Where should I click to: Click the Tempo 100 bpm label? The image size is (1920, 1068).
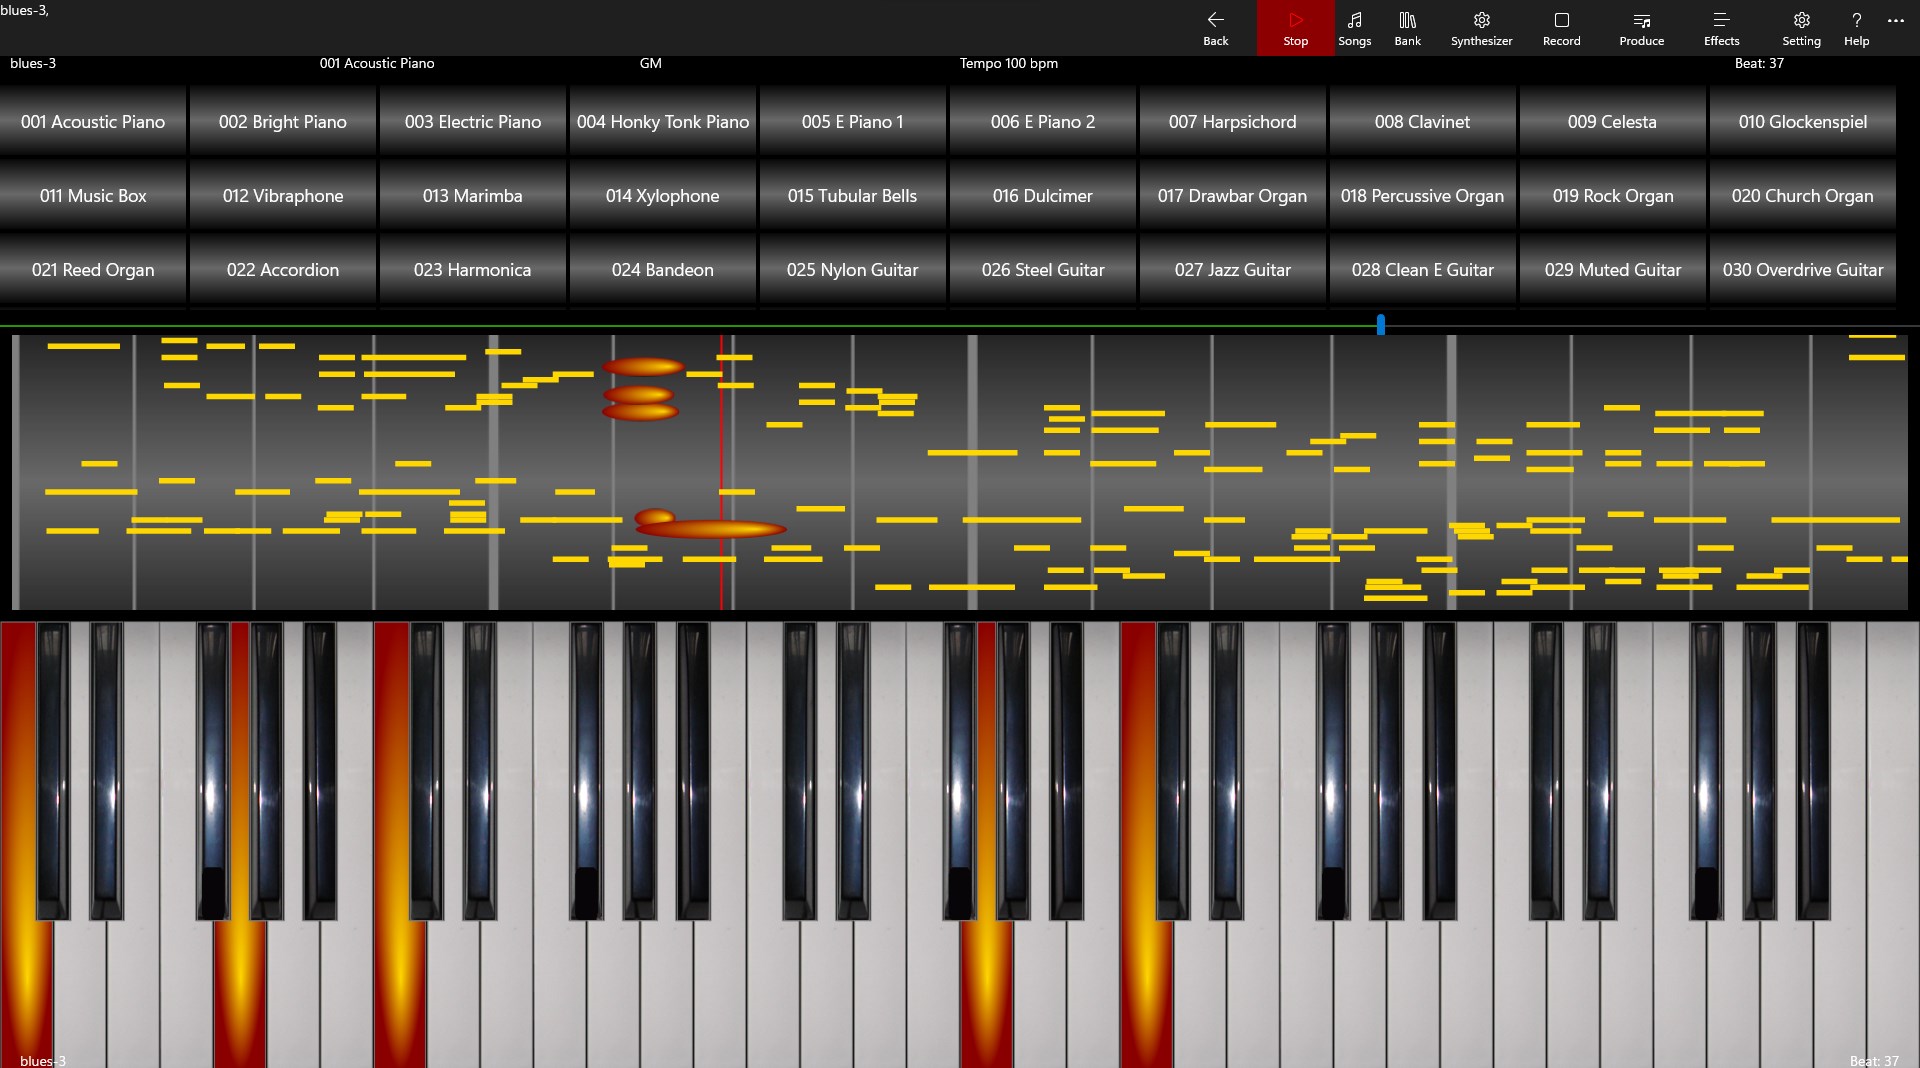pyautogui.click(x=1008, y=63)
